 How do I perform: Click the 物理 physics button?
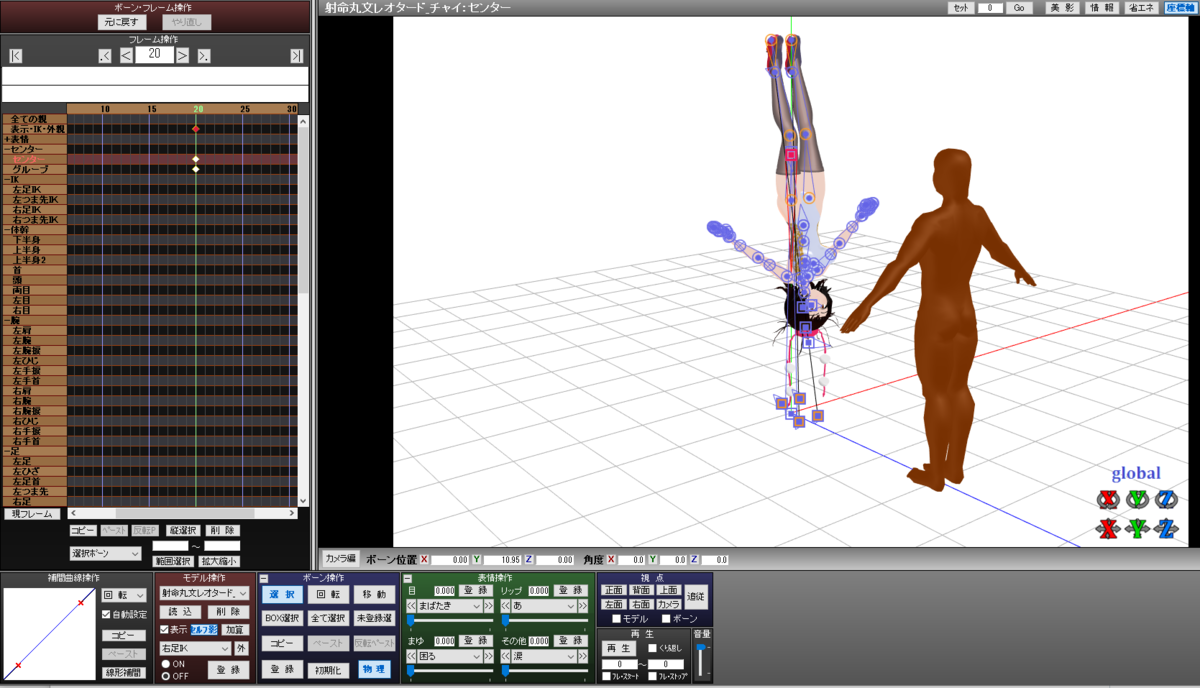[374, 669]
